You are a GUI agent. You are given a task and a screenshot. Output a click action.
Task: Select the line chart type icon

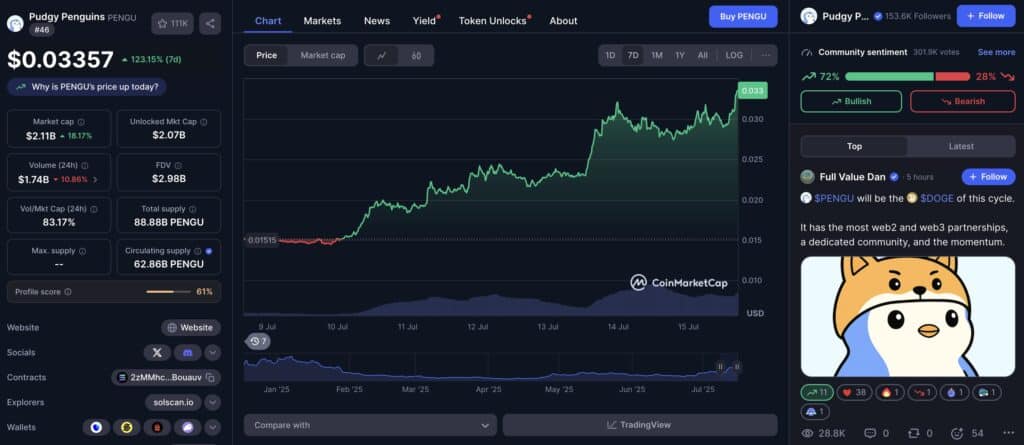pyautogui.click(x=382, y=56)
